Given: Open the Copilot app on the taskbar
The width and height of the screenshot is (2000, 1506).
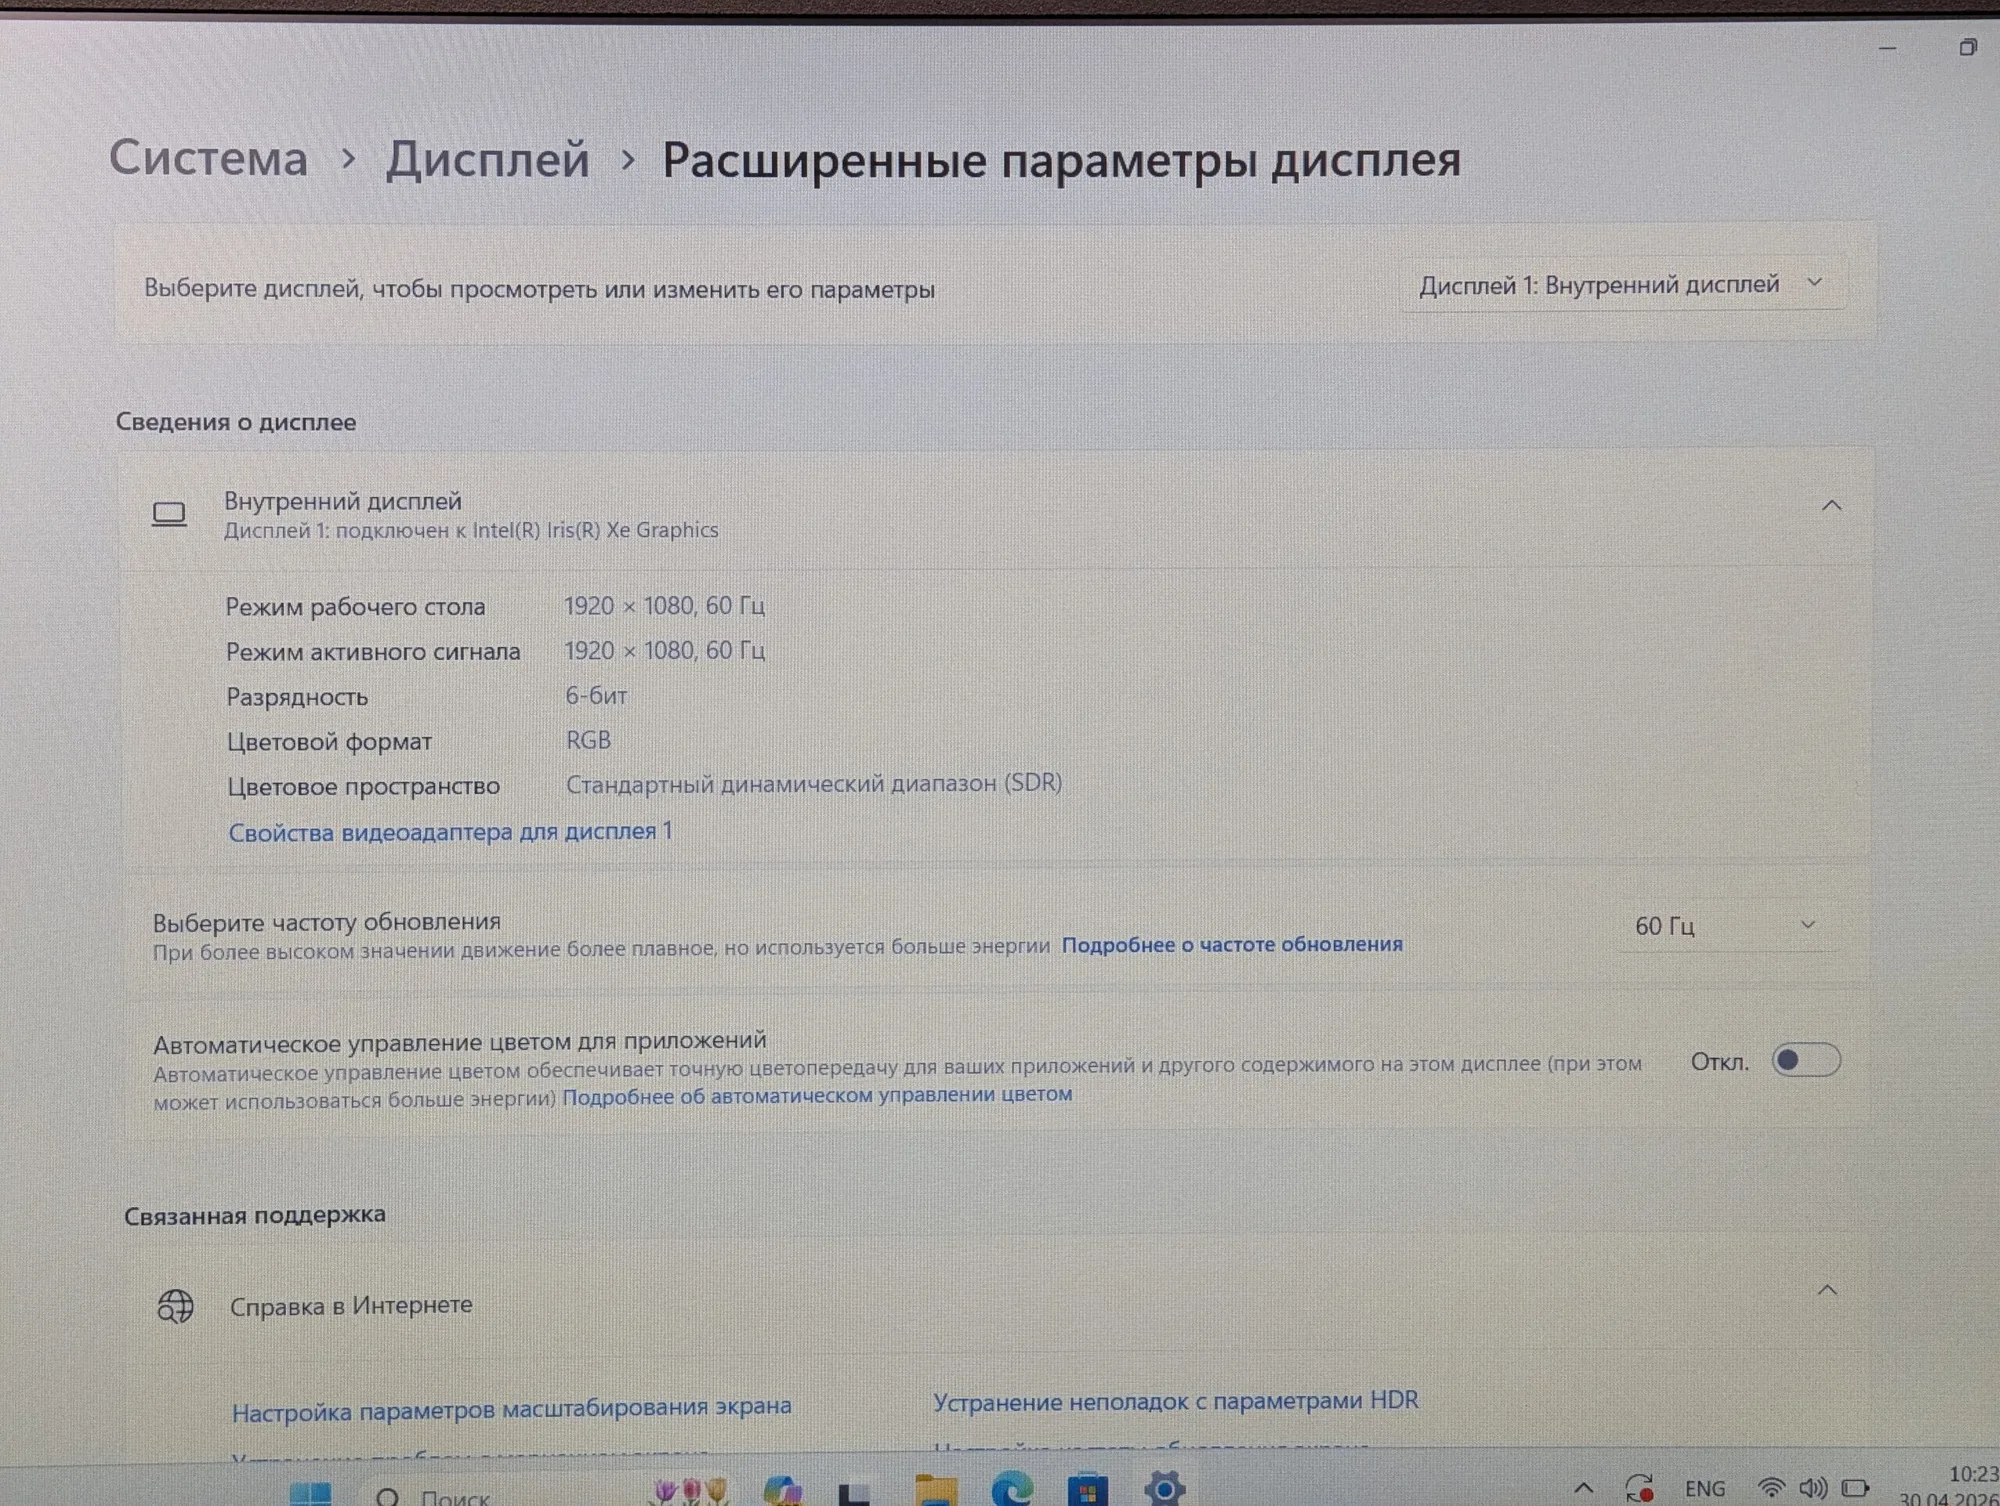Looking at the screenshot, I should (782, 1491).
